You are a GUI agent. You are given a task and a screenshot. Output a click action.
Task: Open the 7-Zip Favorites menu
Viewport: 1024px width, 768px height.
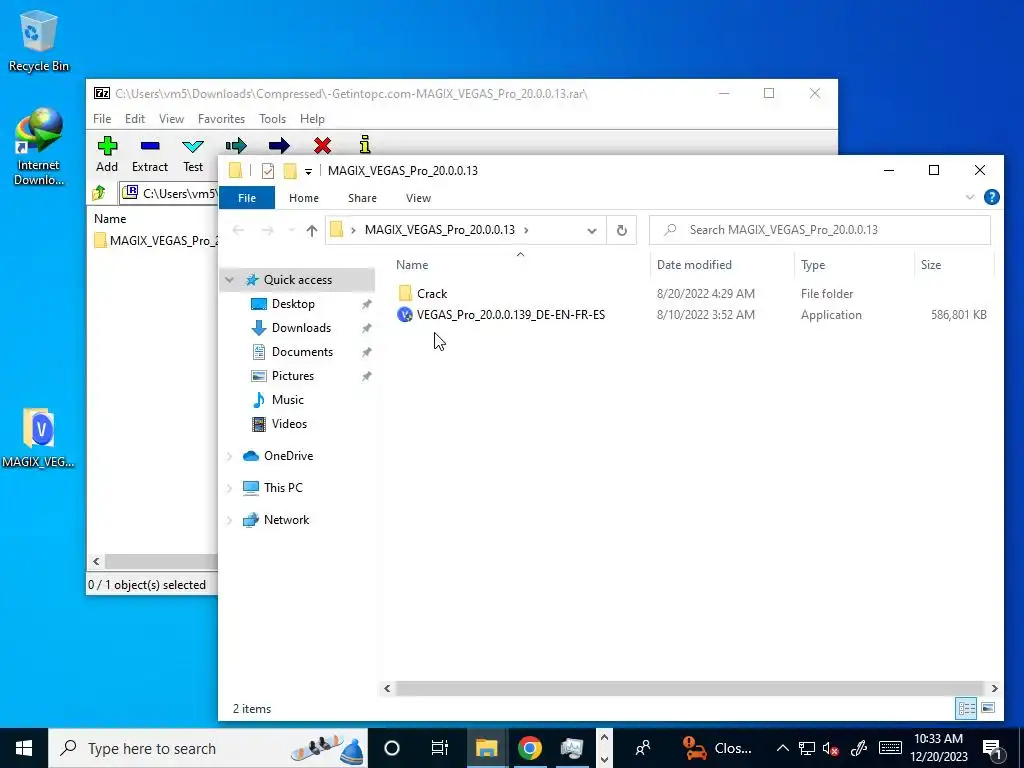pyautogui.click(x=221, y=119)
